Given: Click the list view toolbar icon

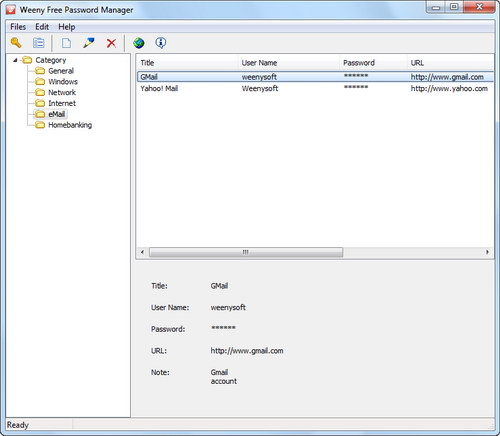Looking at the screenshot, I should pyautogui.click(x=38, y=43).
